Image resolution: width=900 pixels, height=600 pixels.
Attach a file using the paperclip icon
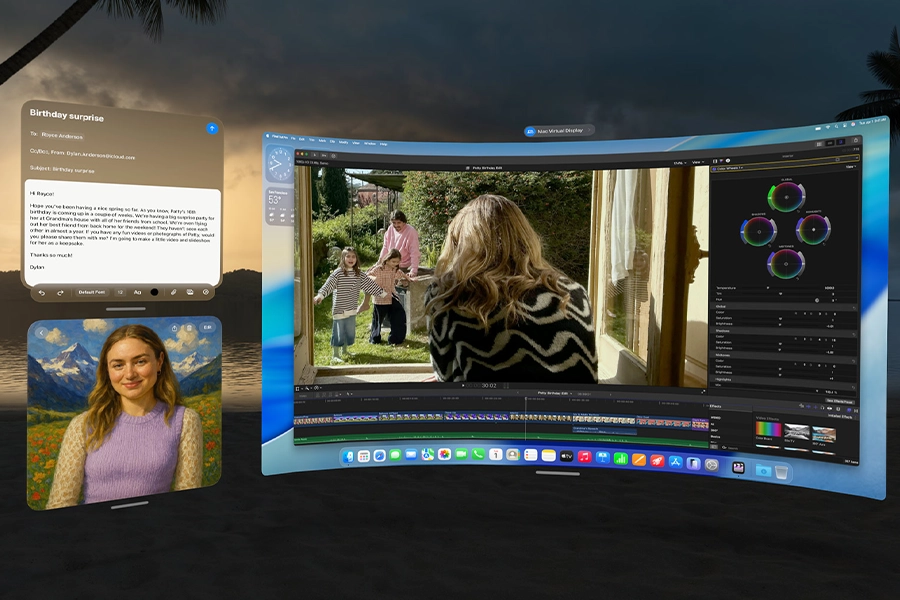click(x=172, y=292)
